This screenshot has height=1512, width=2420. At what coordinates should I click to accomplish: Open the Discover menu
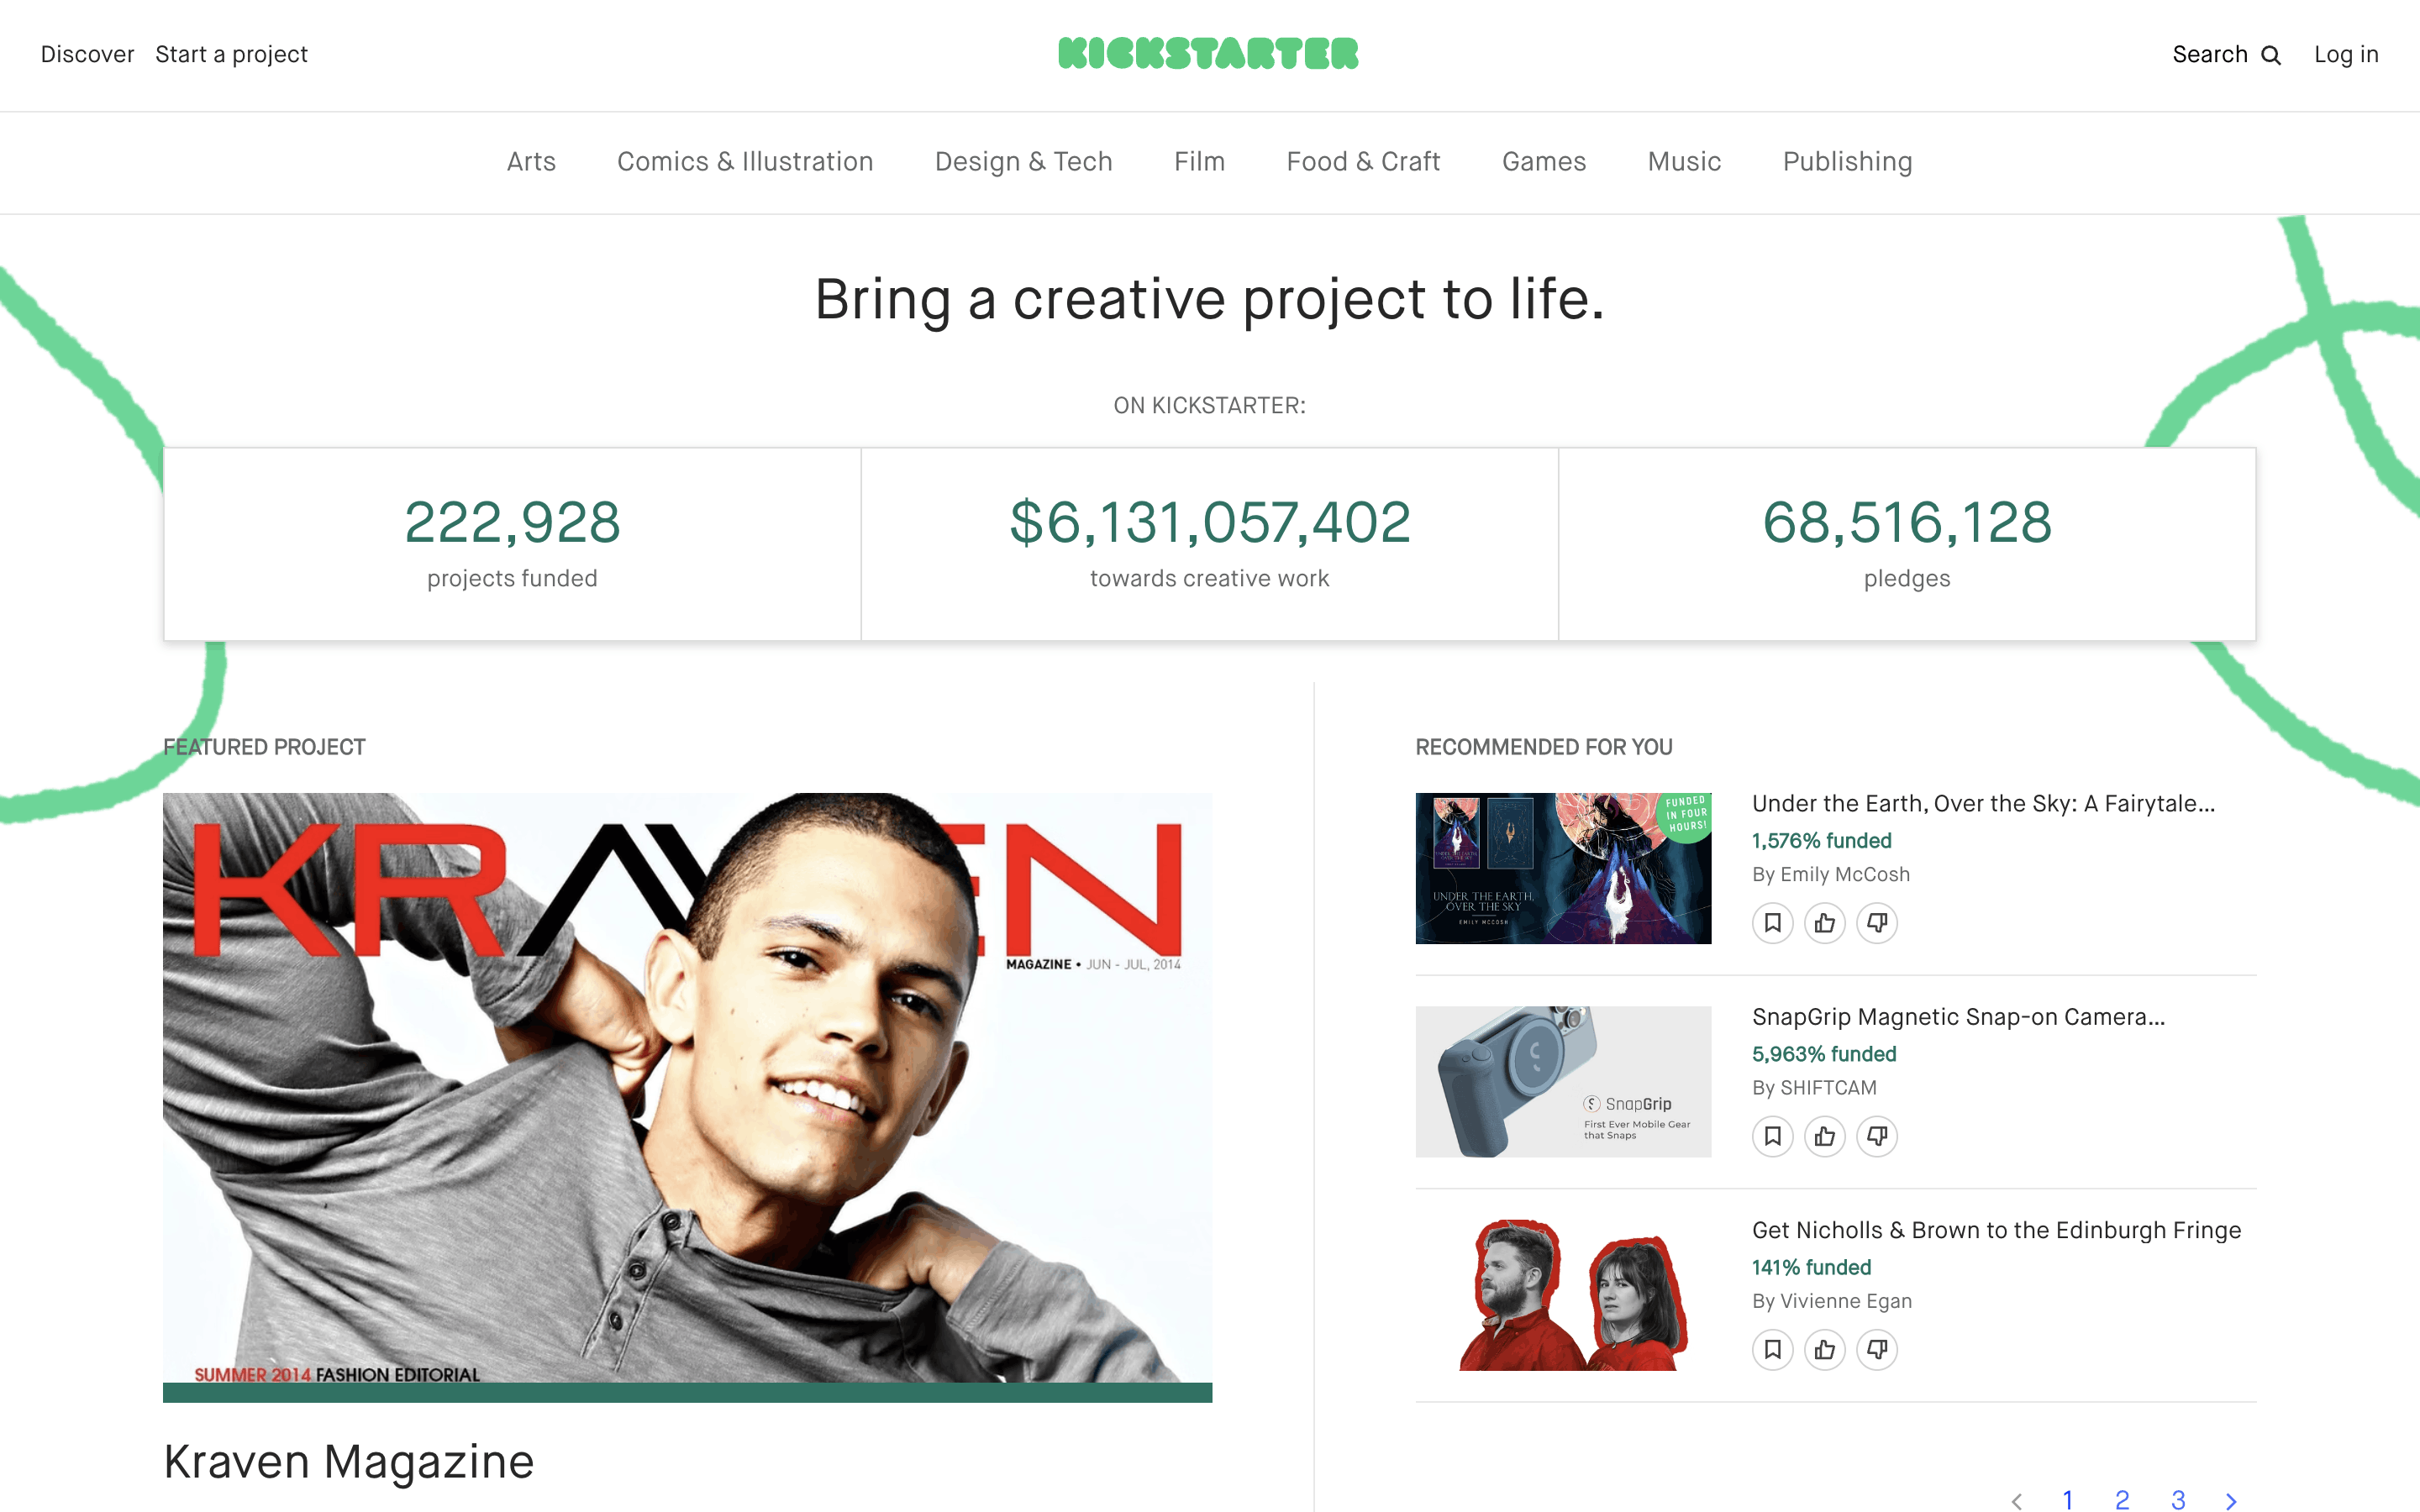(x=87, y=54)
